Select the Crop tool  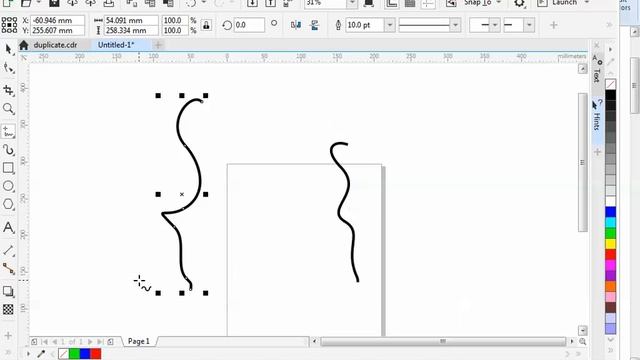[9, 90]
